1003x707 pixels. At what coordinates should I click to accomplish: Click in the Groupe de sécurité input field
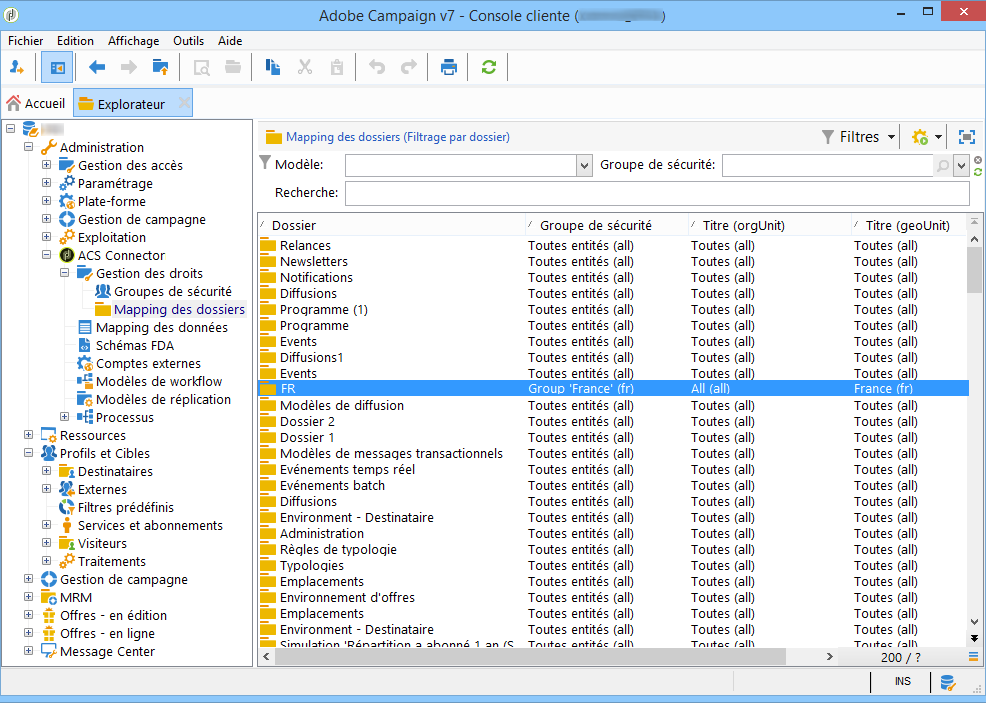[828, 166]
